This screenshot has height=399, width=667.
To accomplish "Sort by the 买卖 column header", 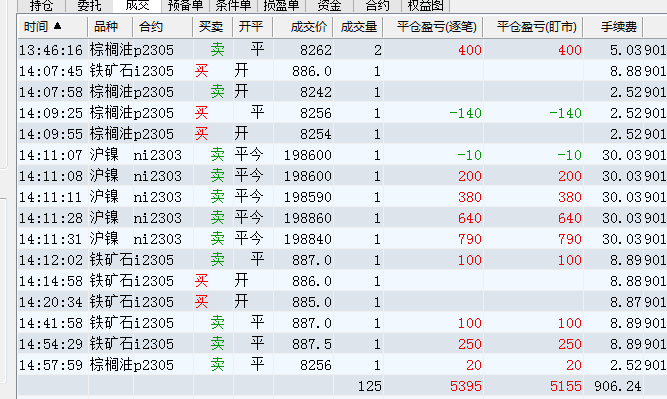I will (x=213, y=27).
